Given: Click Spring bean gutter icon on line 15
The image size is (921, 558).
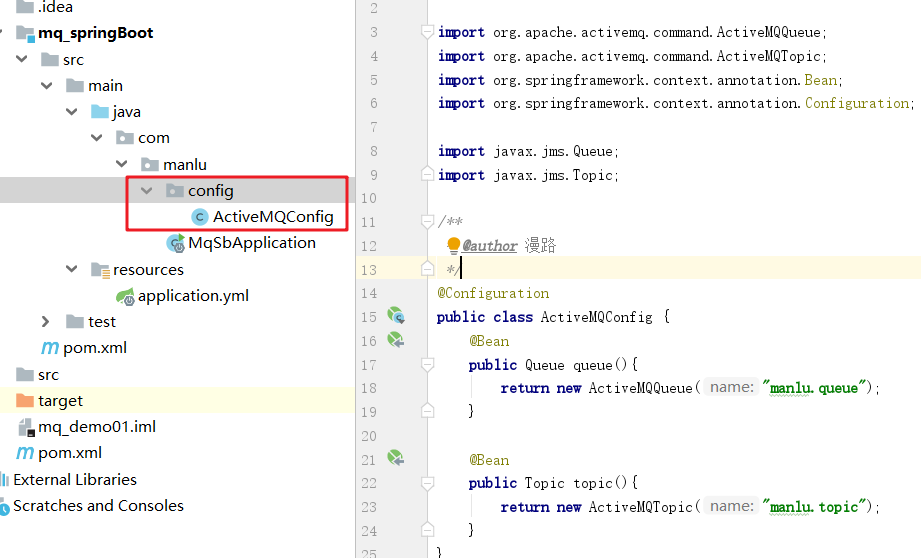Looking at the screenshot, I should point(396,315).
